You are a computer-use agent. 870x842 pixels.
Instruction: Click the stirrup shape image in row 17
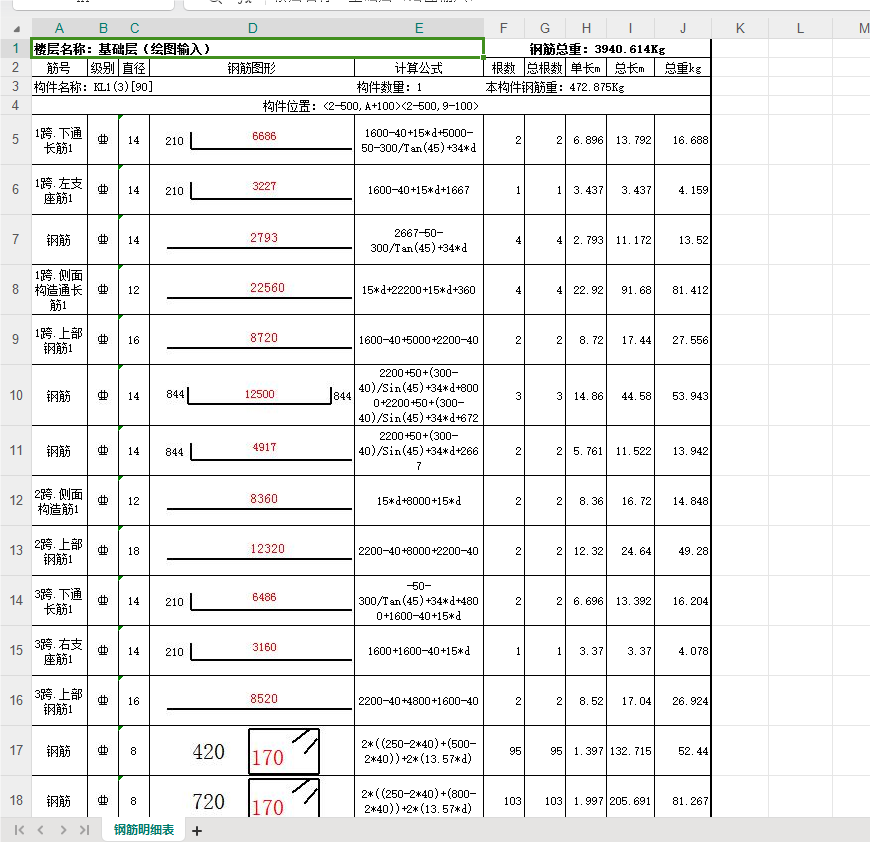[284, 751]
